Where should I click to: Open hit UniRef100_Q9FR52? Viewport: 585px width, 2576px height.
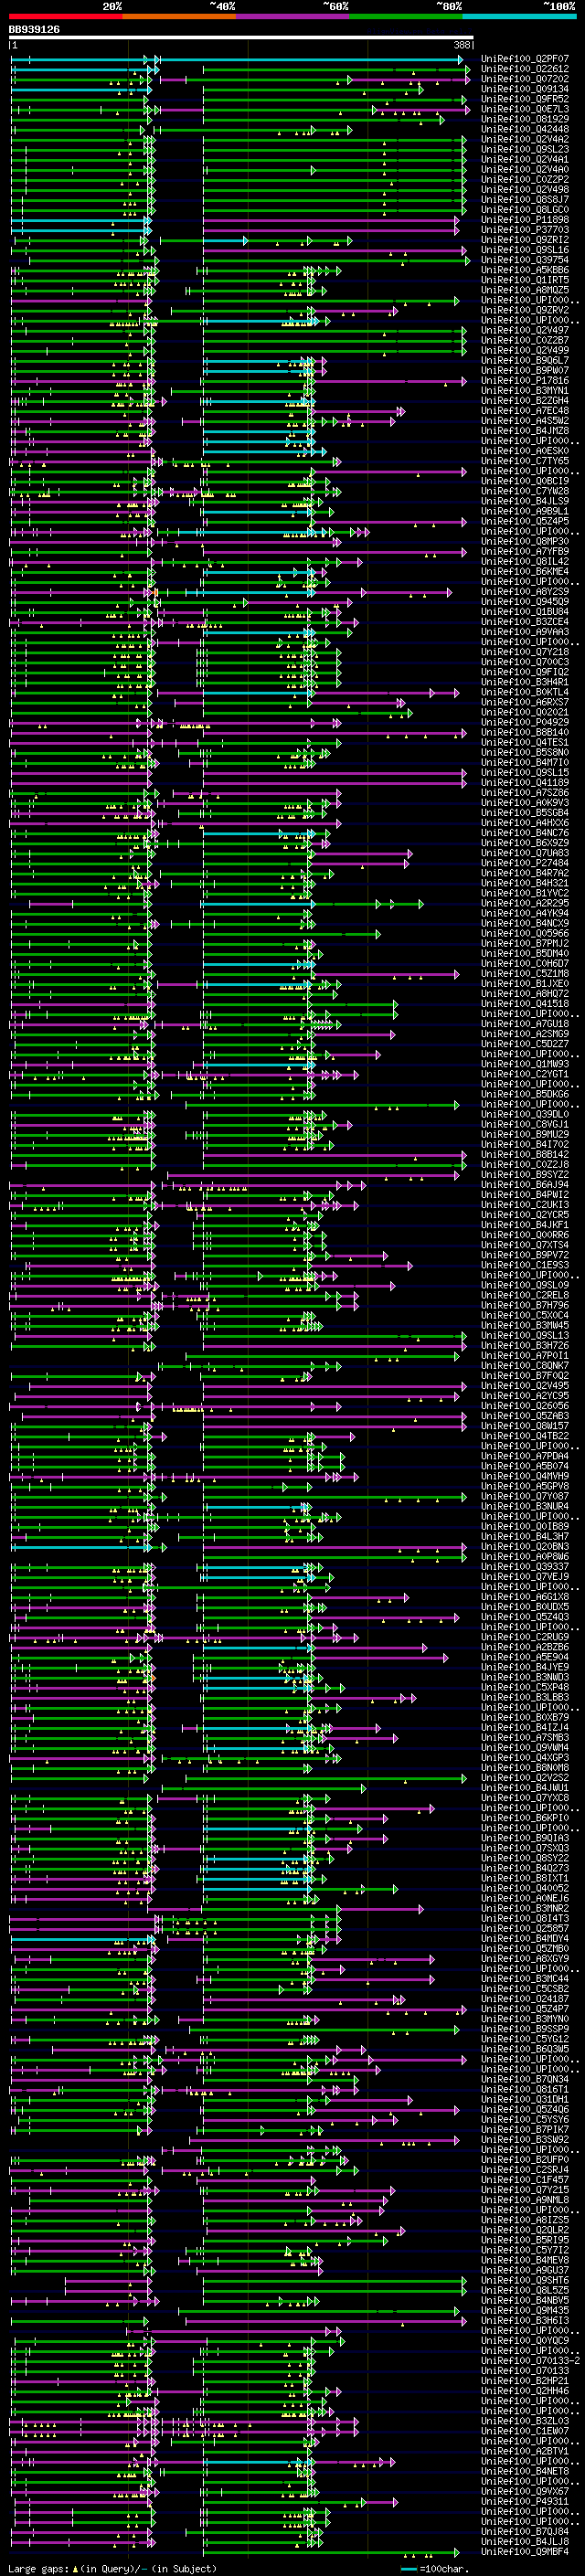tap(525, 100)
